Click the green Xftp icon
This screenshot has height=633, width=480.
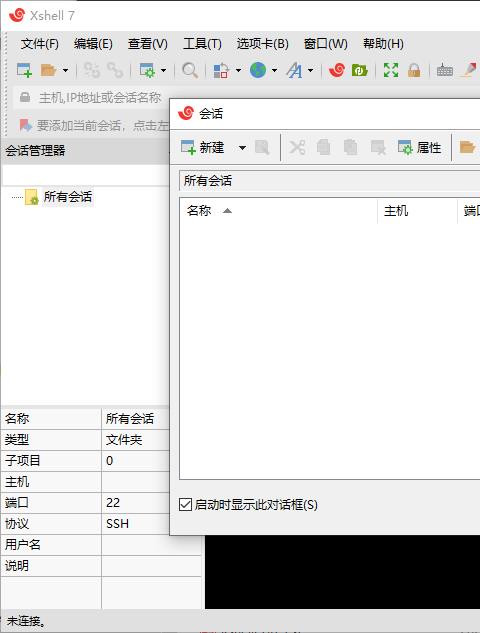click(x=359, y=70)
